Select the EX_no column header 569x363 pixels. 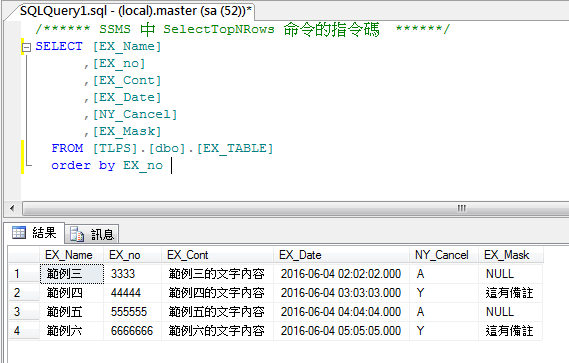coord(132,255)
